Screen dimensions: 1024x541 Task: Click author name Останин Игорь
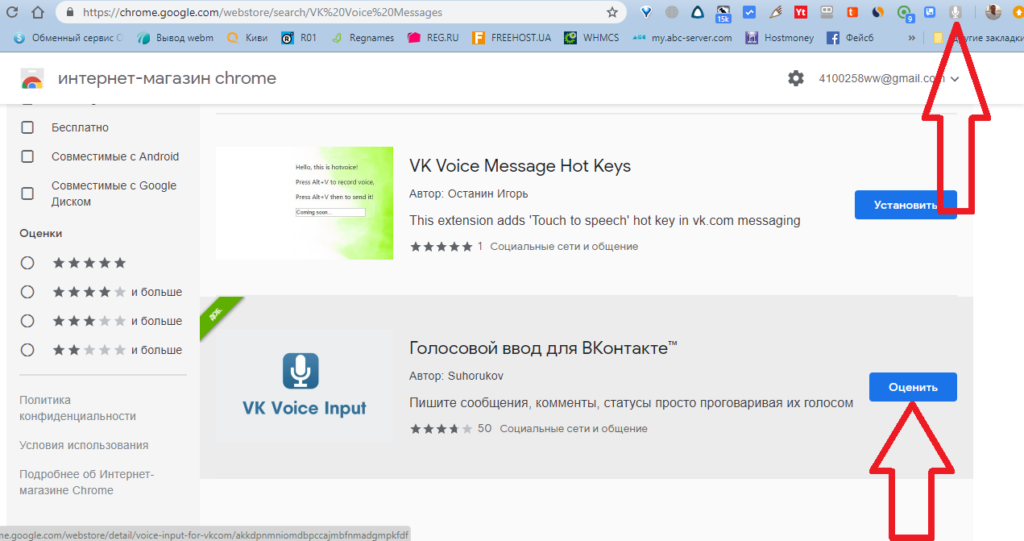click(488, 194)
